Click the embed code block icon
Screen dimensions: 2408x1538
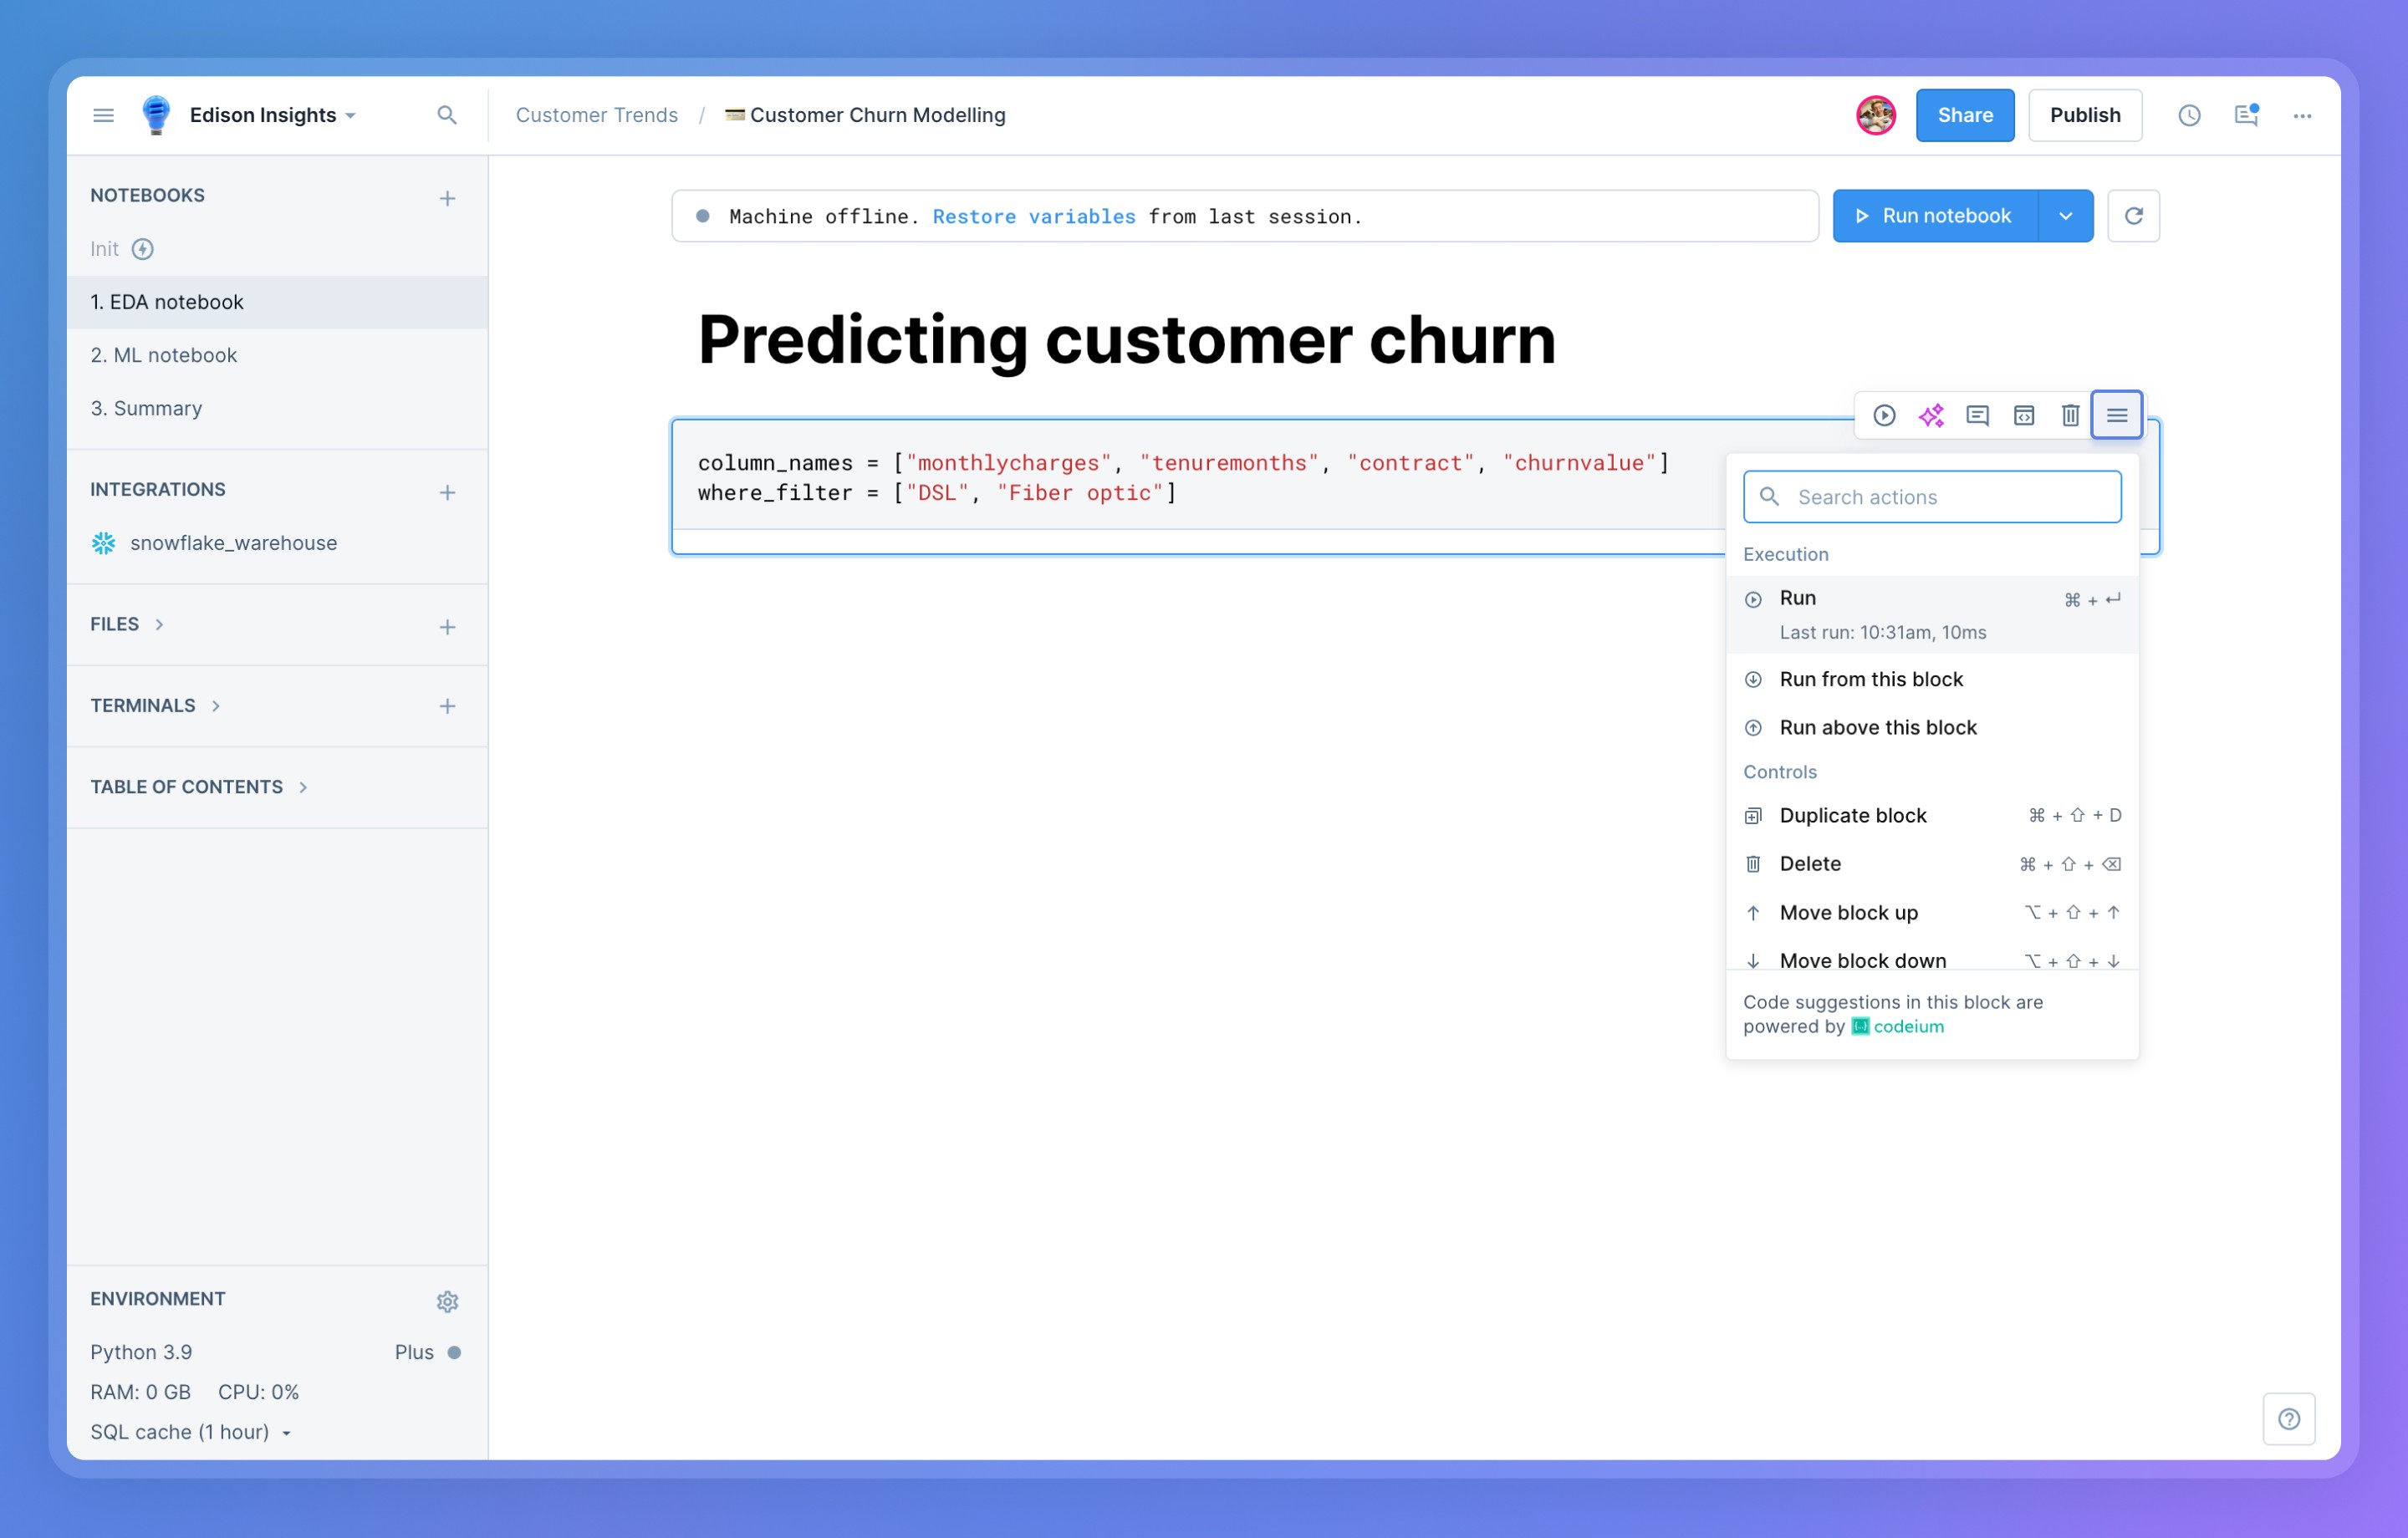[x=2024, y=415]
